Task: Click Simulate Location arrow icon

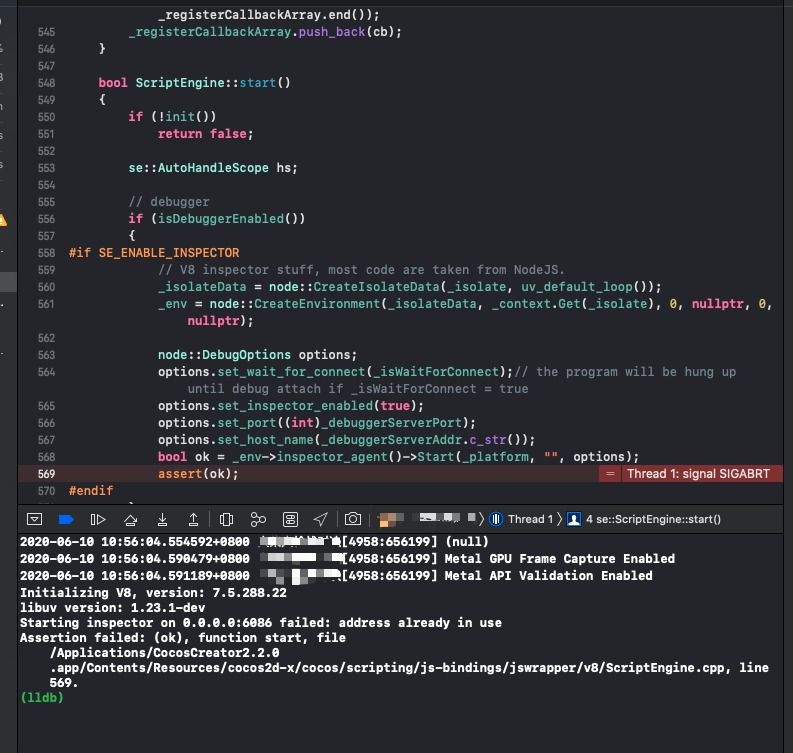Action: pos(321,519)
